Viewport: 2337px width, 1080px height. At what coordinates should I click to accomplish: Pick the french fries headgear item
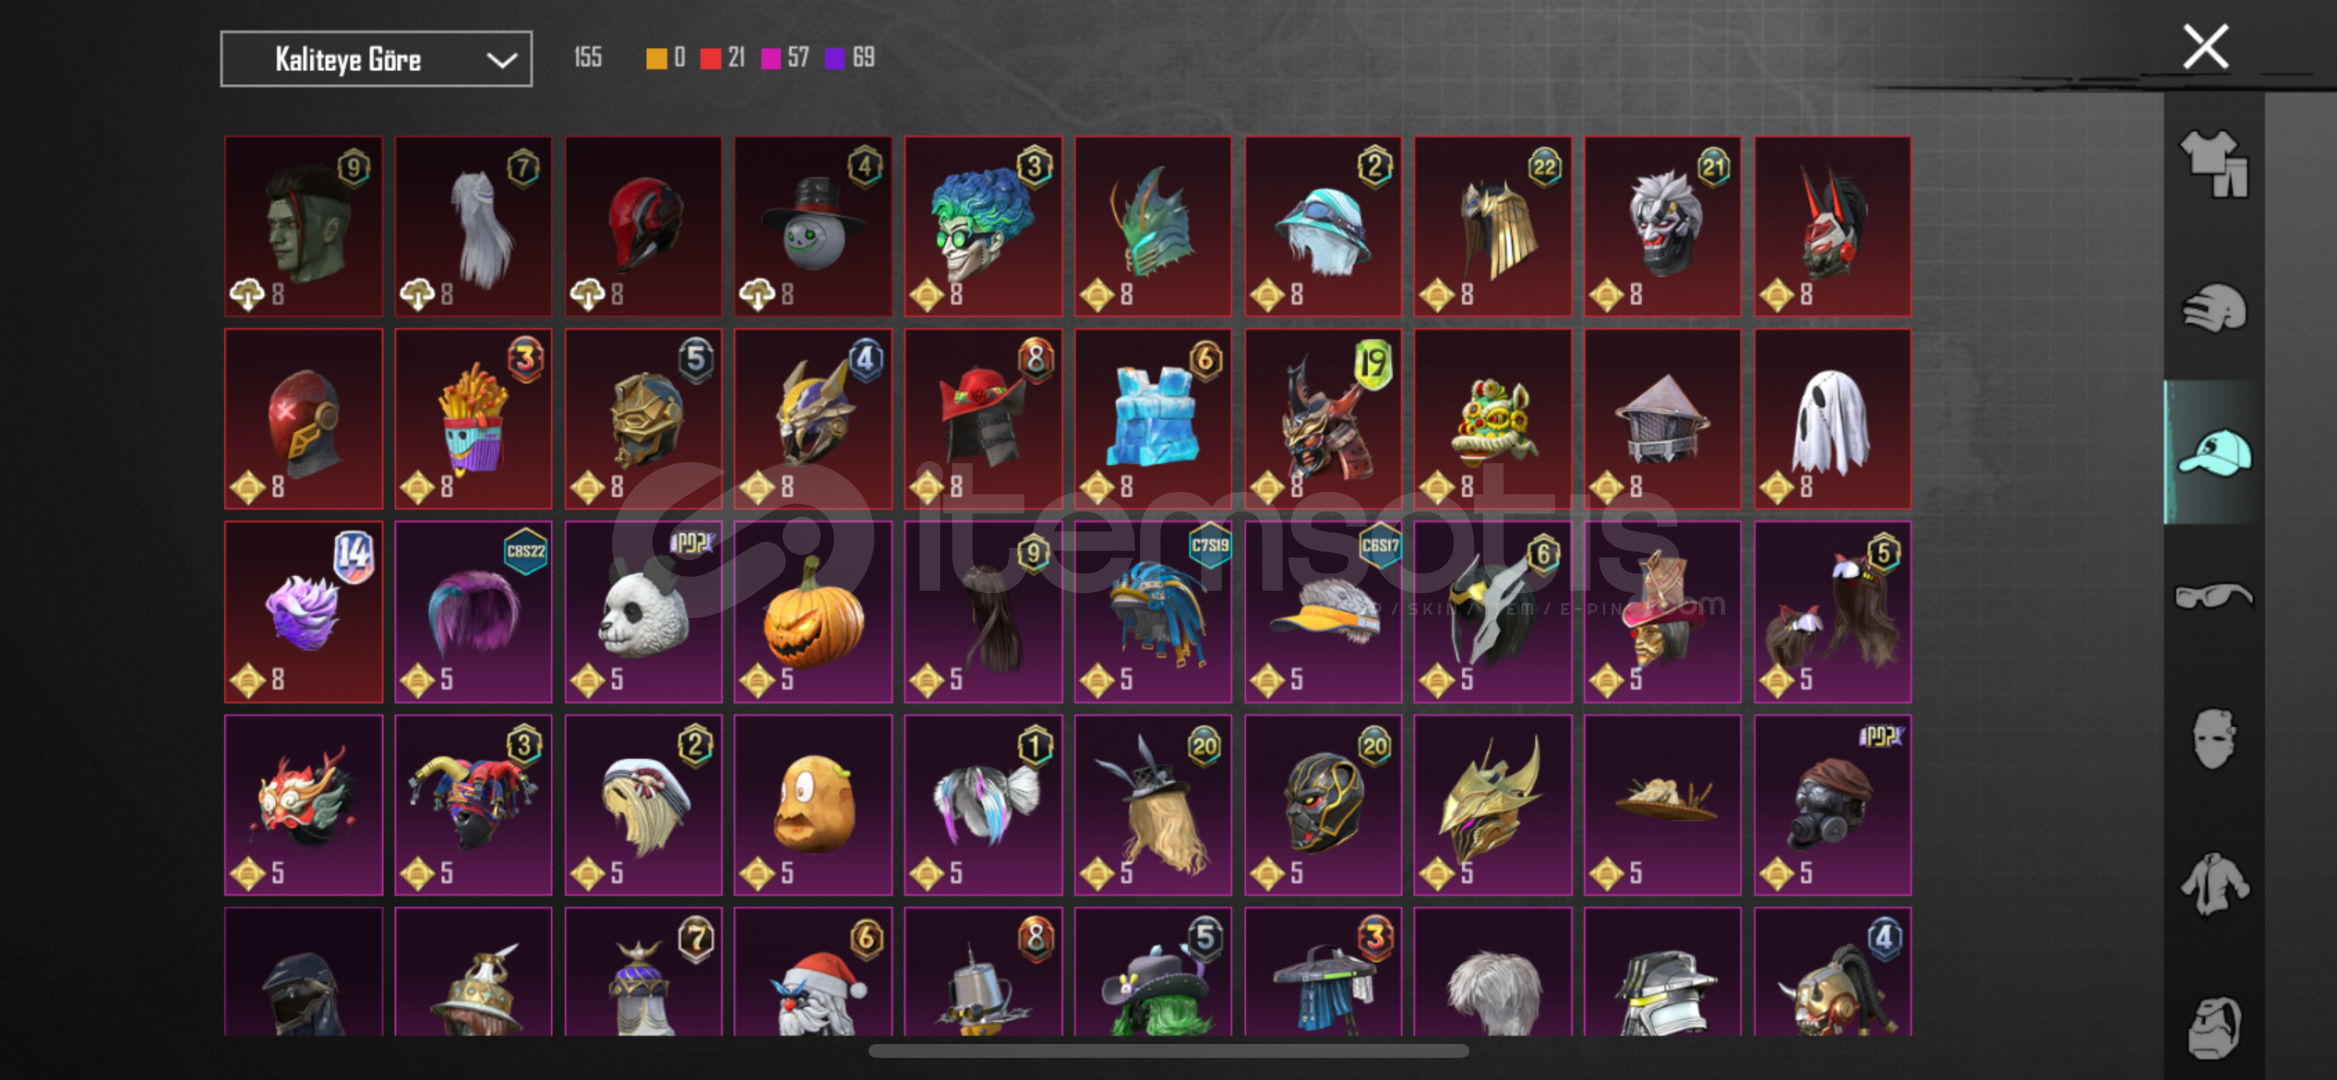tap(473, 419)
